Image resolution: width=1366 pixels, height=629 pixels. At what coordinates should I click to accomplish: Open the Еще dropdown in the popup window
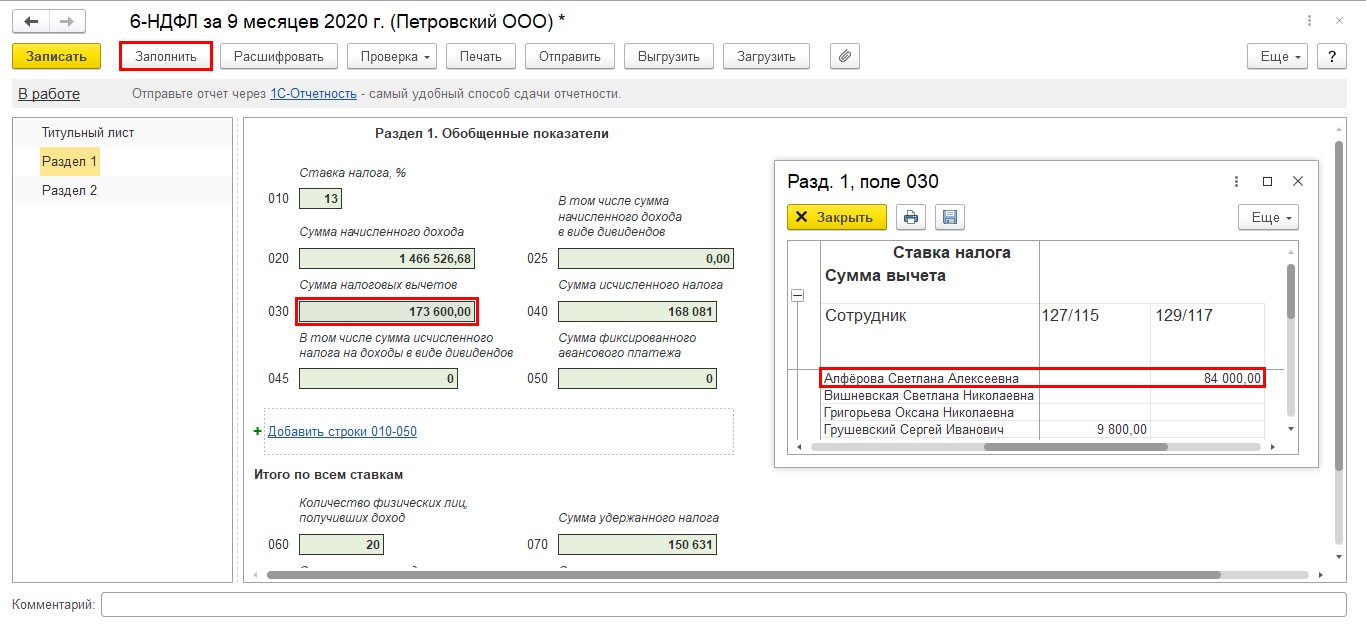point(1268,217)
